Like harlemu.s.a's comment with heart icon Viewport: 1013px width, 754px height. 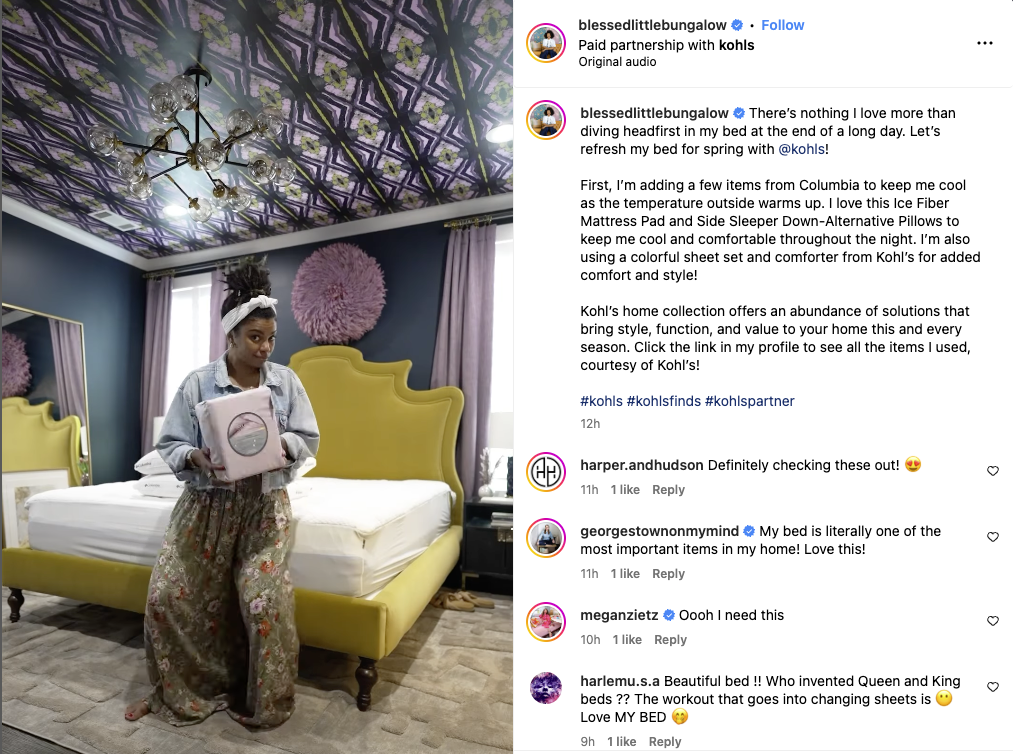[993, 687]
